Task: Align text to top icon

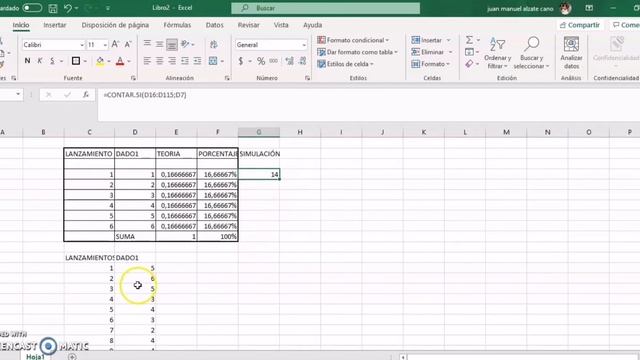Action: pyautogui.click(x=147, y=44)
